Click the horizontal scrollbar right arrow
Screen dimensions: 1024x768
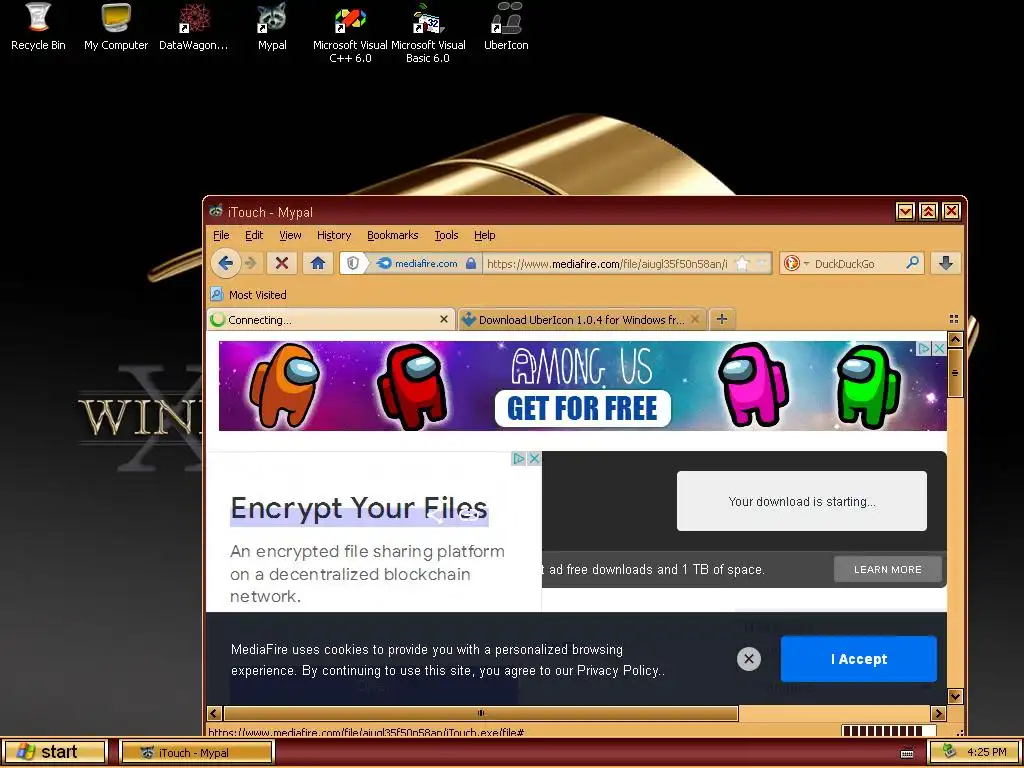pos(938,713)
